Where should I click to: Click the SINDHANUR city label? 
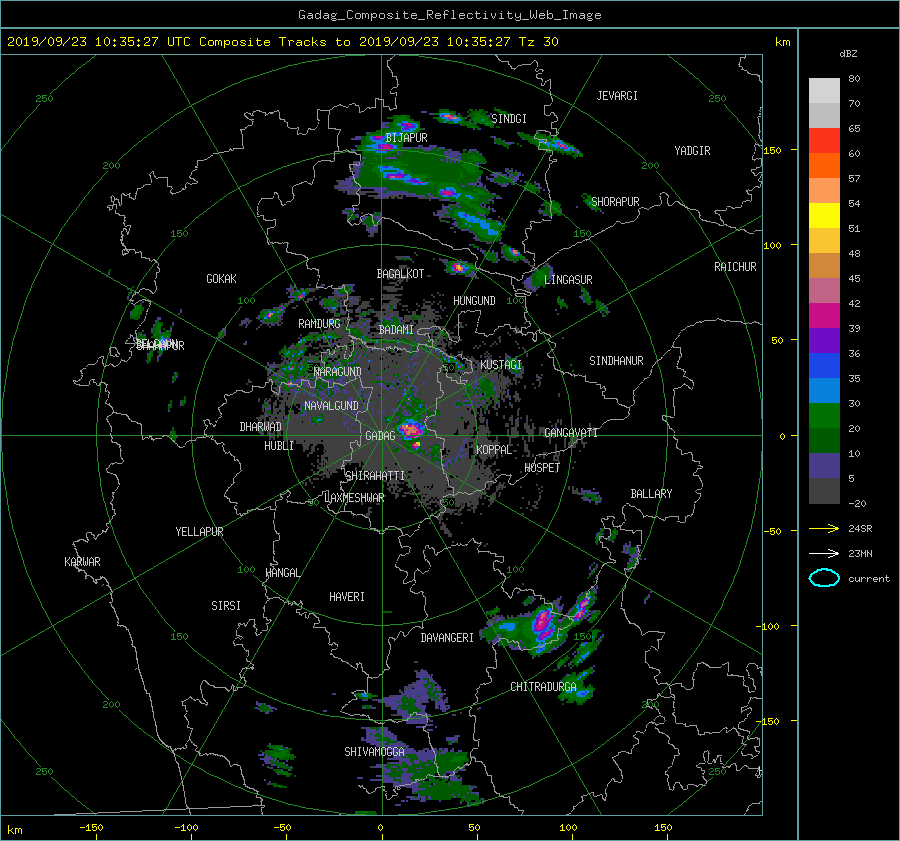616,361
